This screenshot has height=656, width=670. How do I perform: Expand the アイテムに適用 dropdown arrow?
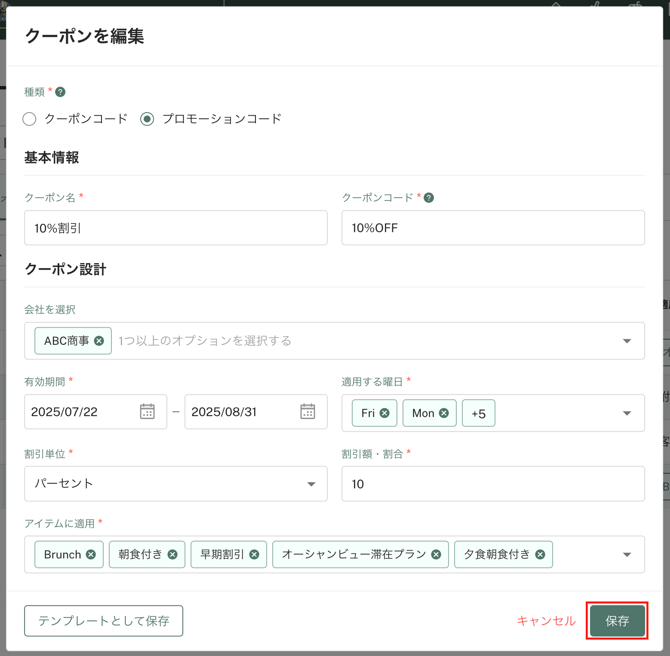click(x=627, y=555)
